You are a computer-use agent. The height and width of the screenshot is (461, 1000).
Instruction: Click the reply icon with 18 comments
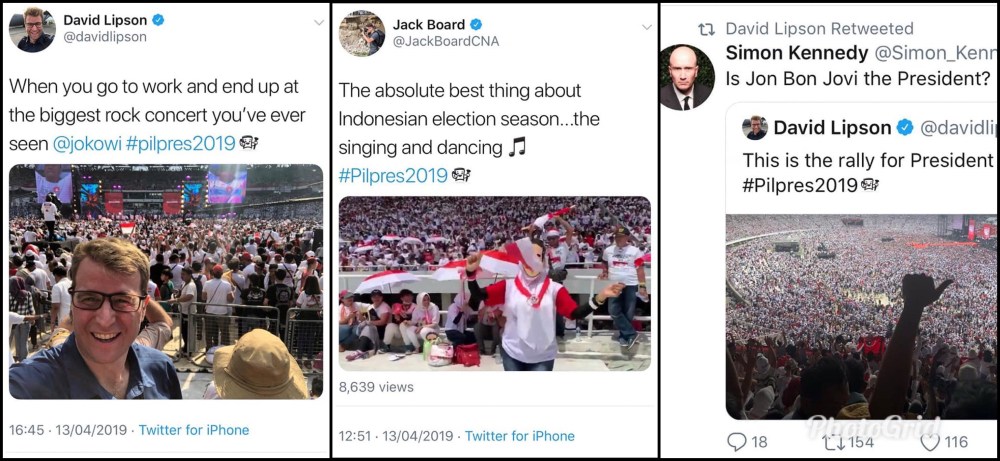tap(737, 441)
